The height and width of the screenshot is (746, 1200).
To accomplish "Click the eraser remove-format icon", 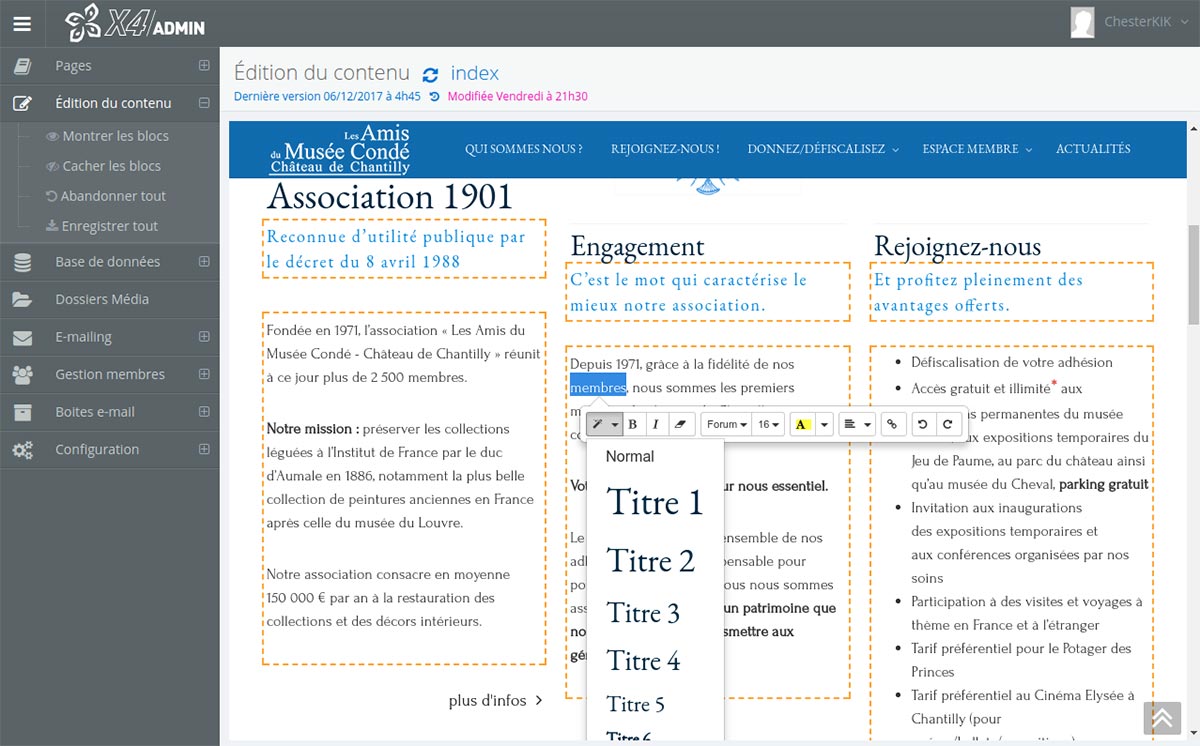I will [x=680, y=425].
